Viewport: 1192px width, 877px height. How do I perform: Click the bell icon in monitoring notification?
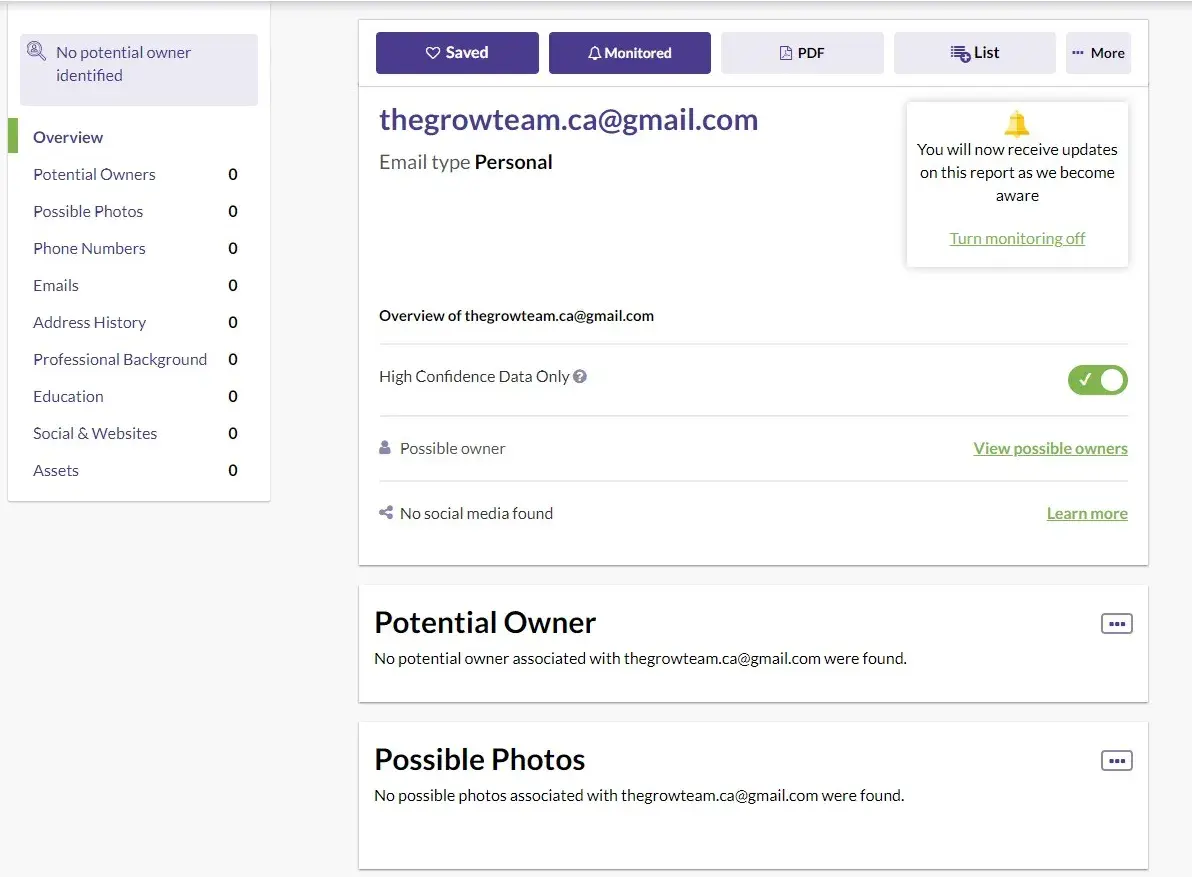tap(1017, 124)
